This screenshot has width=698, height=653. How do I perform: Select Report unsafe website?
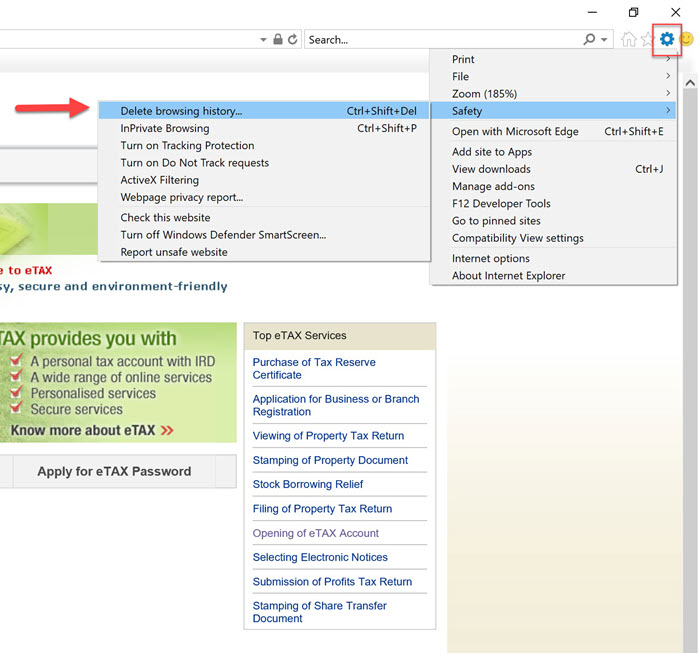tap(264, 252)
